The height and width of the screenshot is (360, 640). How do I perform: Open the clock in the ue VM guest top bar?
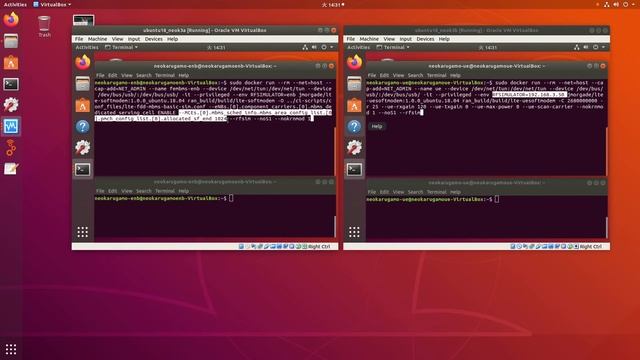[x=488, y=48]
